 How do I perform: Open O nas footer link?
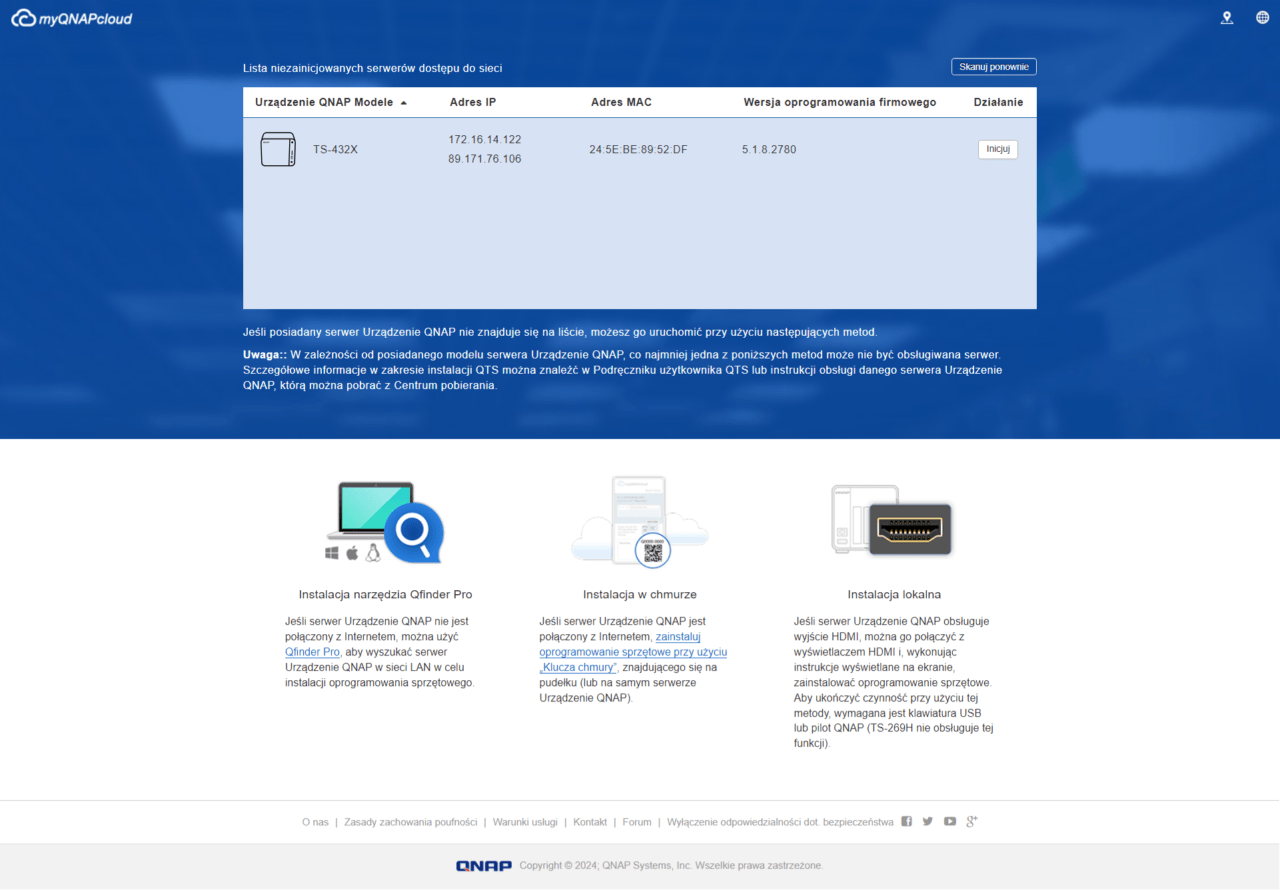coord(315,822)
